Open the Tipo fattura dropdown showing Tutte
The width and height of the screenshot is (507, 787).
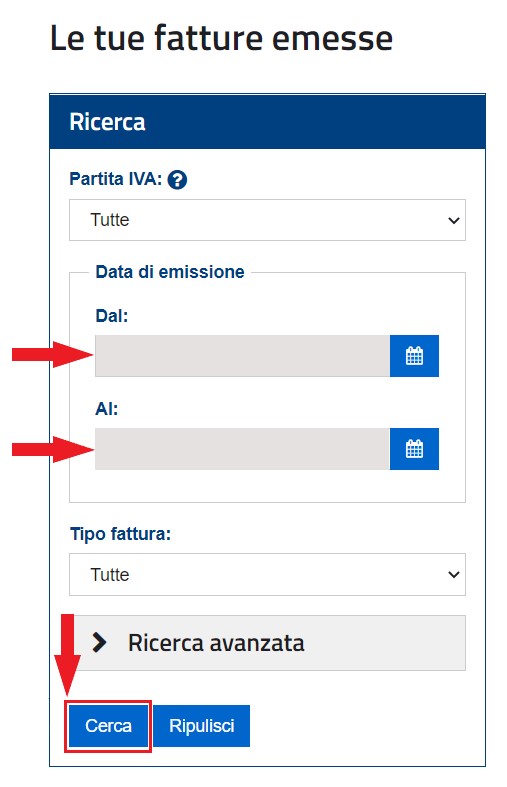click(267, 575)
